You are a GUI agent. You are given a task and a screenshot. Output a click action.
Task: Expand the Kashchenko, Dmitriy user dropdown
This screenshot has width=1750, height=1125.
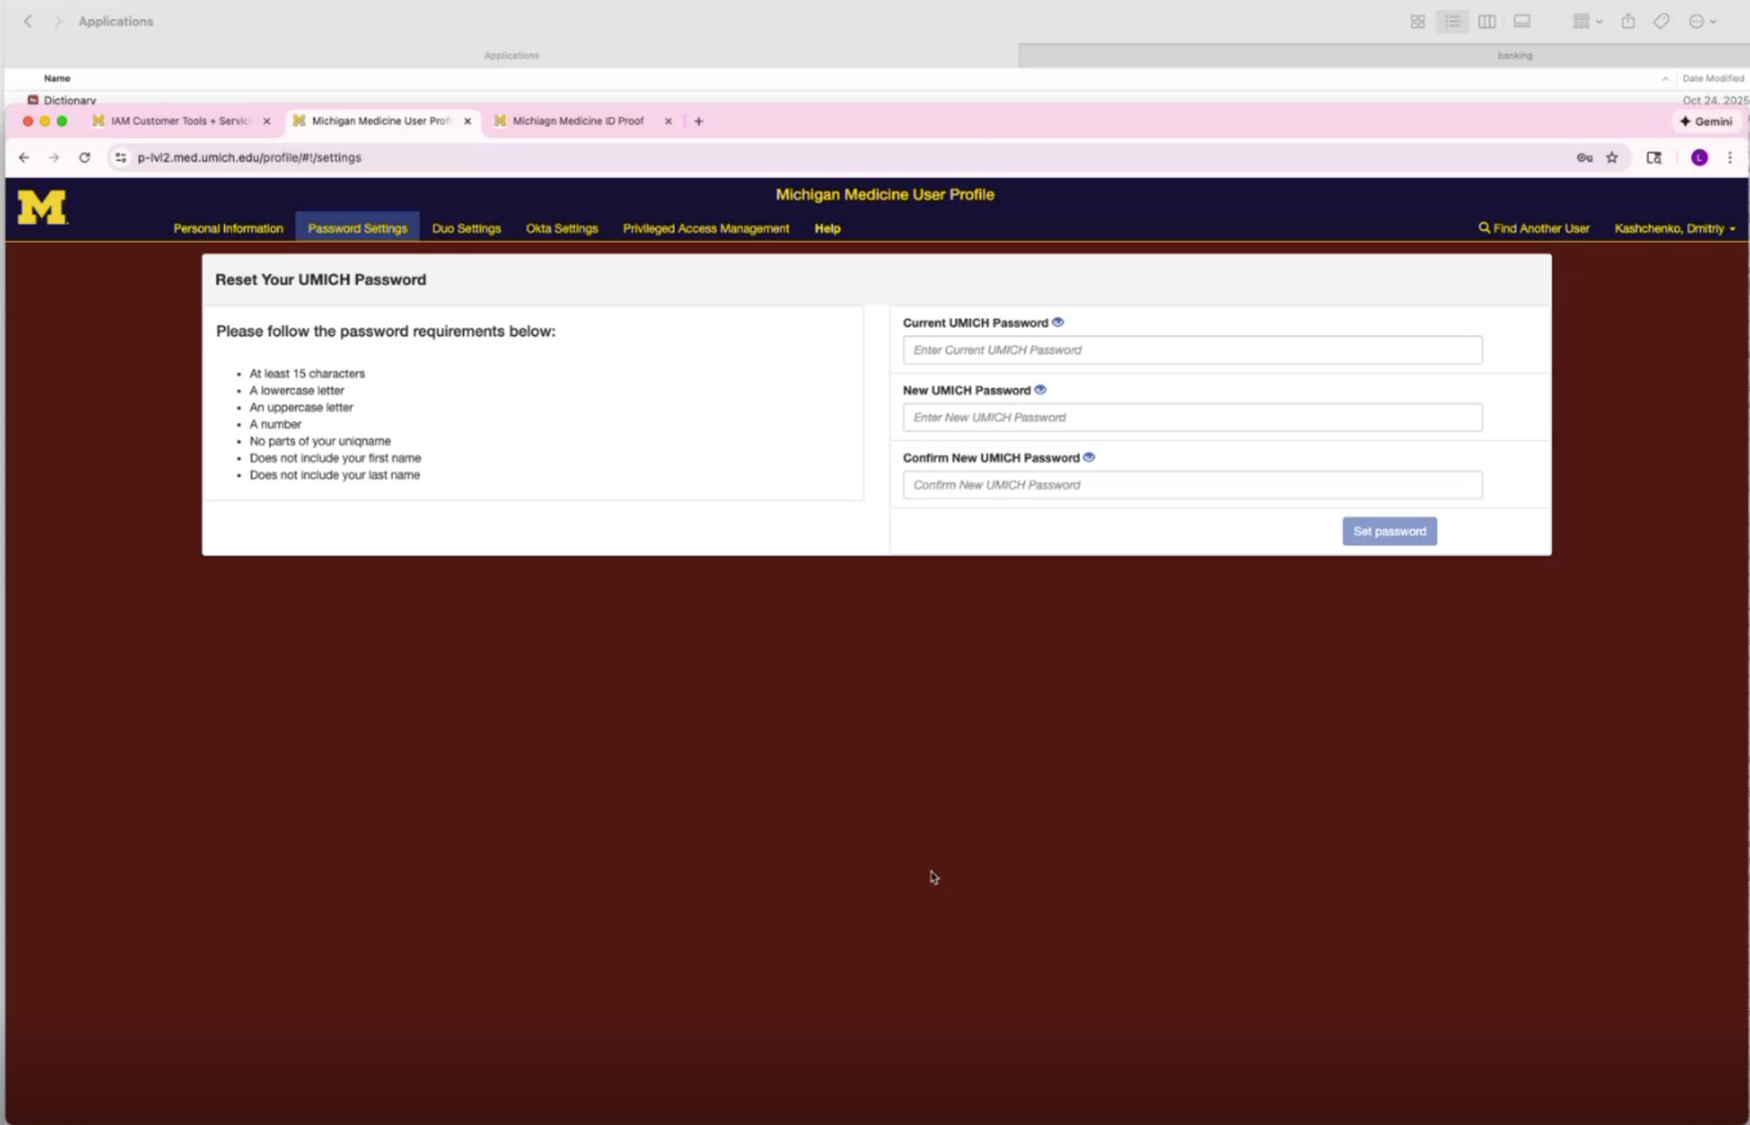1674,229
